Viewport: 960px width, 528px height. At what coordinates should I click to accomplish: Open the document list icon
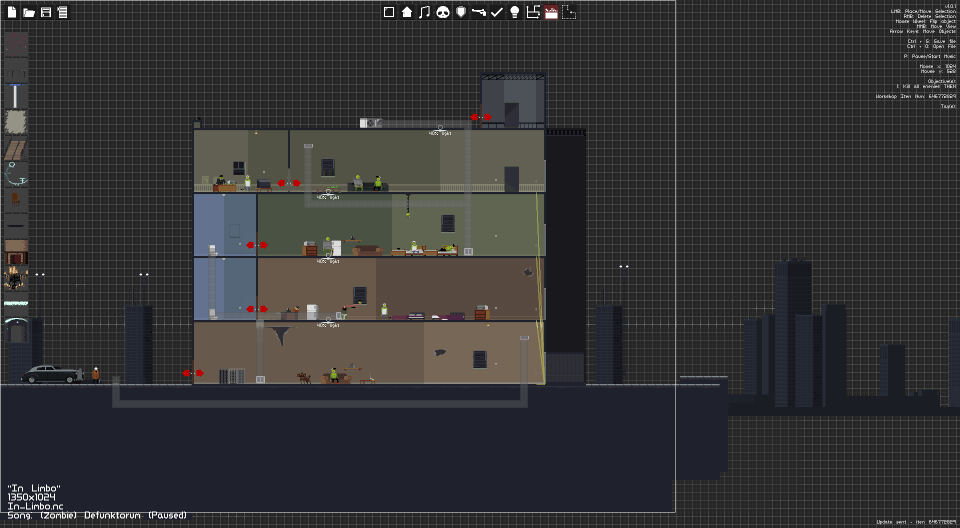[62, 12]
